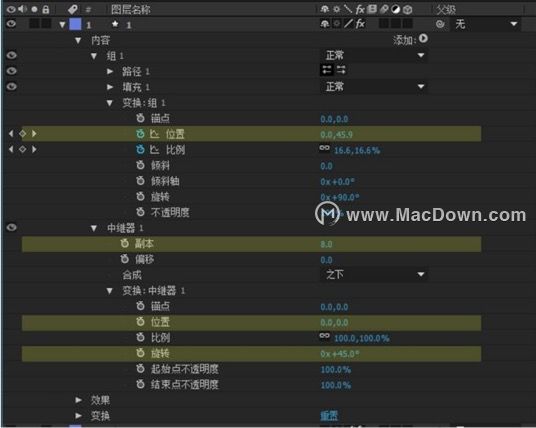Screen dimensions: 536x428
Task: Click the layer 1 color label swatch
Action: 75,24
